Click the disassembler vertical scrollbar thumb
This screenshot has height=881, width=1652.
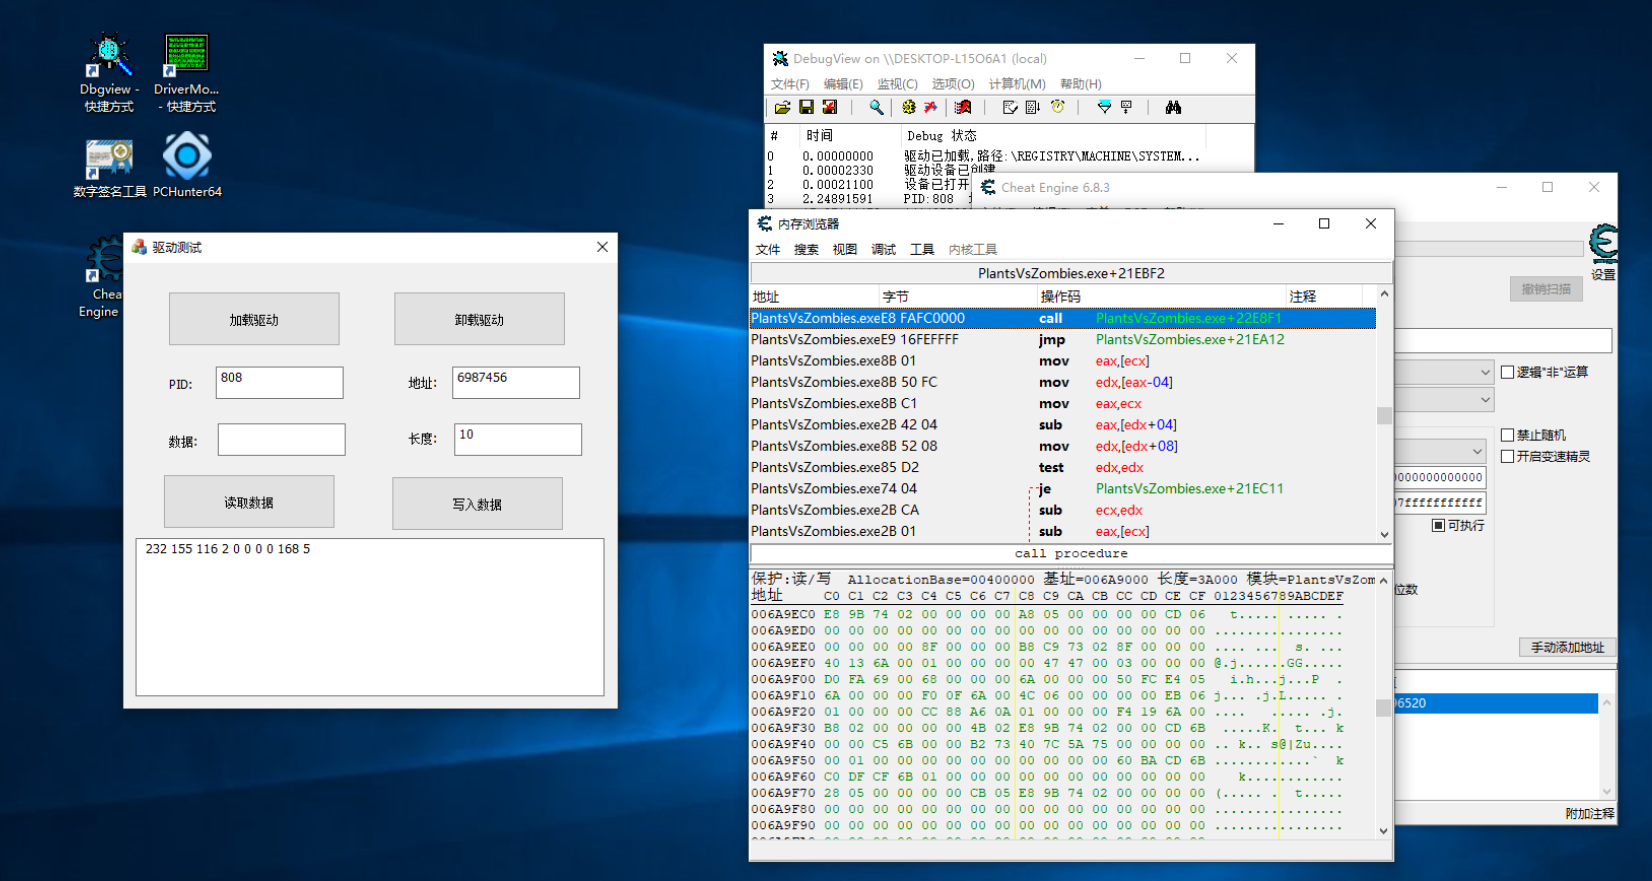pos(1384,416)
